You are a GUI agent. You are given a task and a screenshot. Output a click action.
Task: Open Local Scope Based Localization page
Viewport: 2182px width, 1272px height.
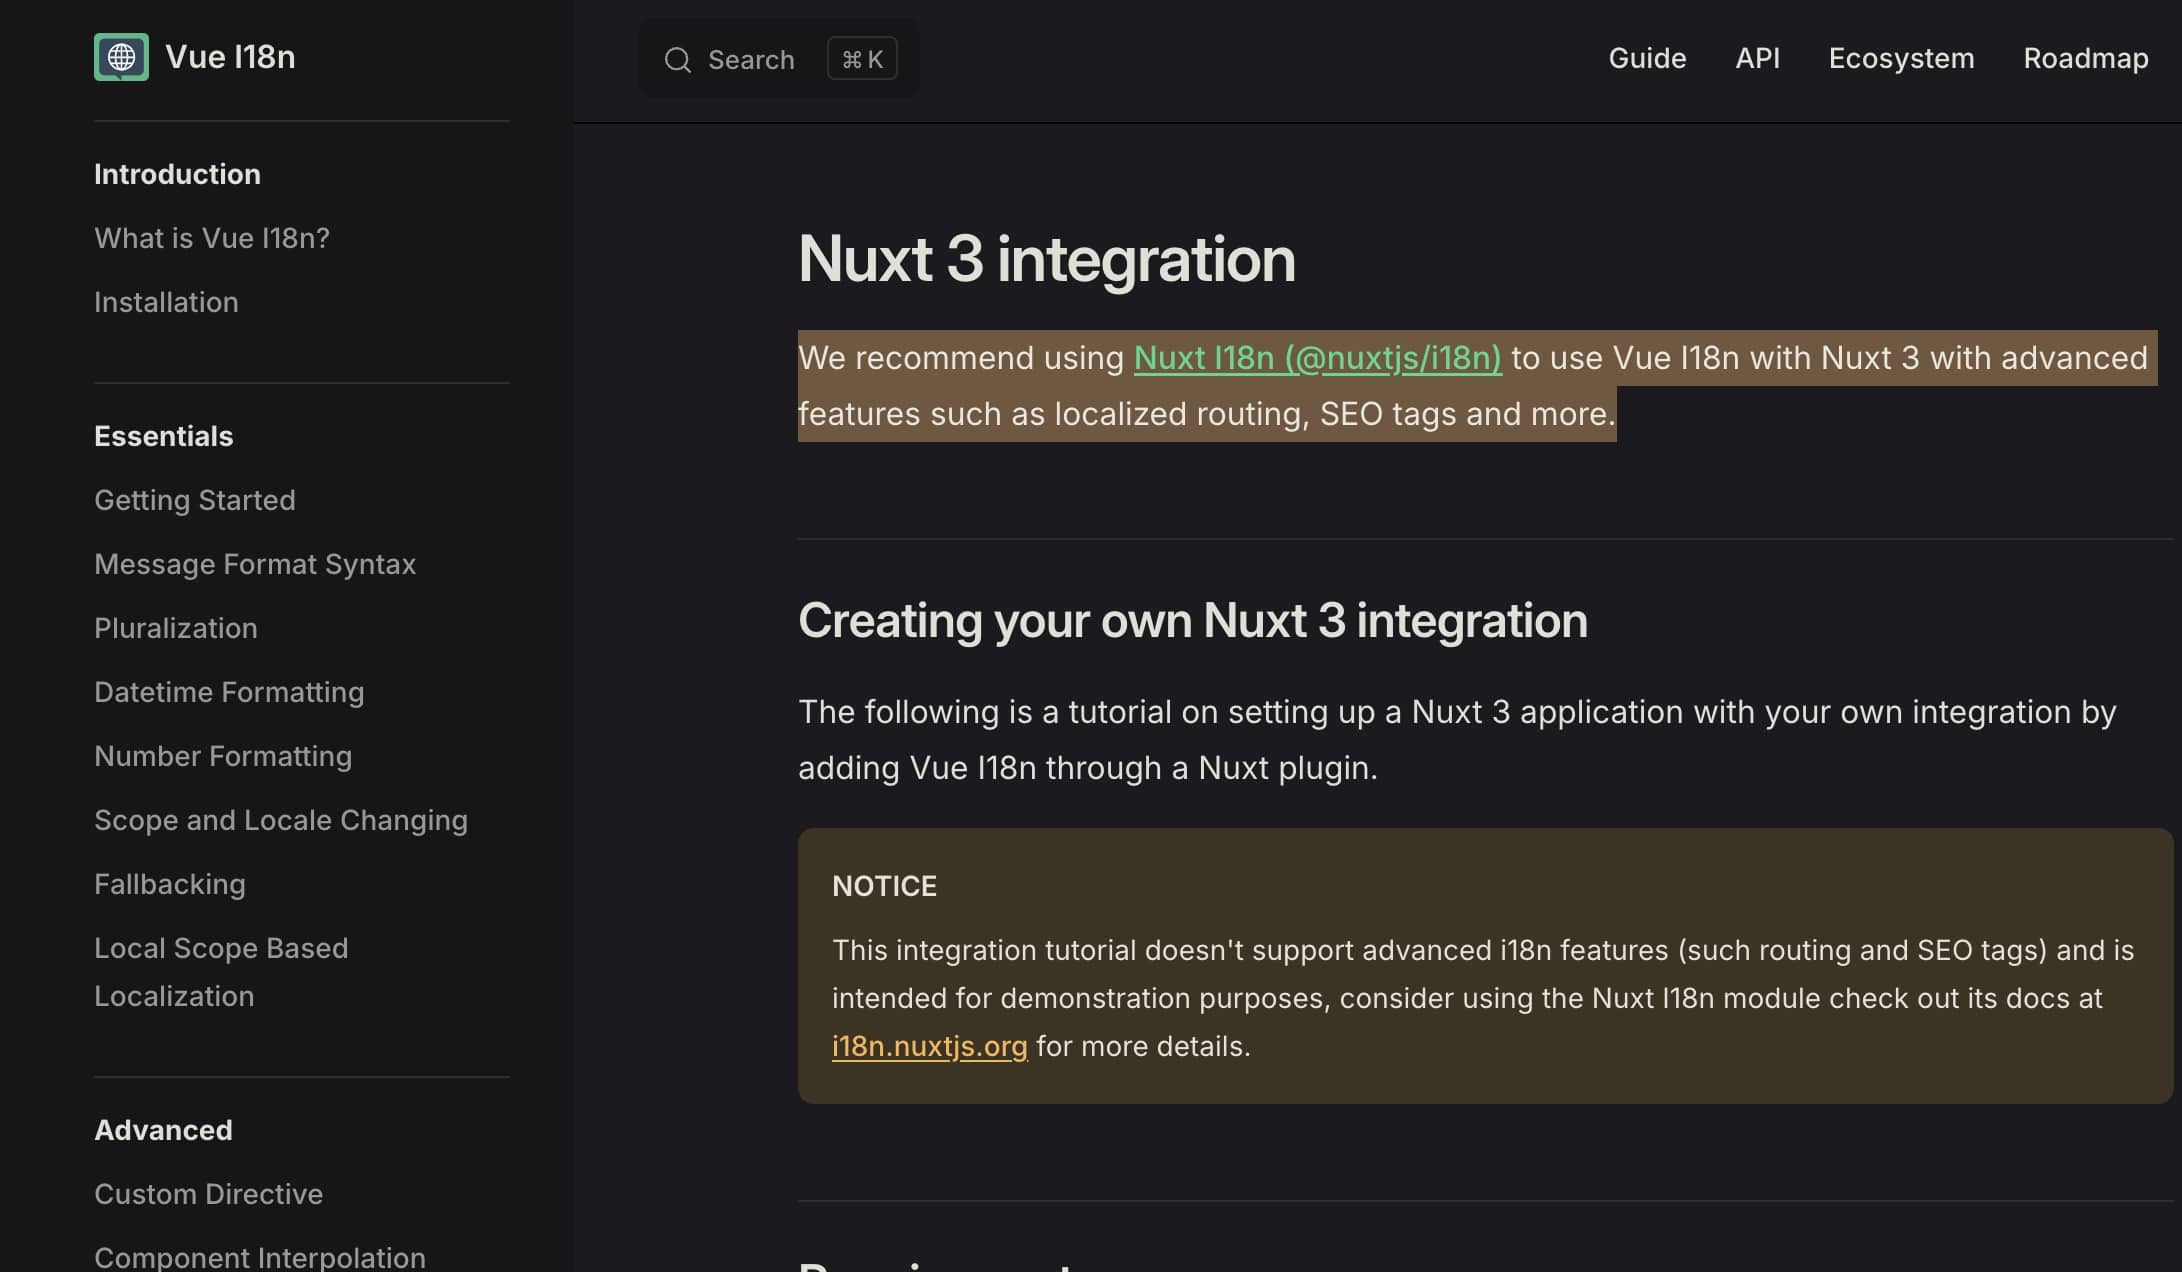coord(221,972)
